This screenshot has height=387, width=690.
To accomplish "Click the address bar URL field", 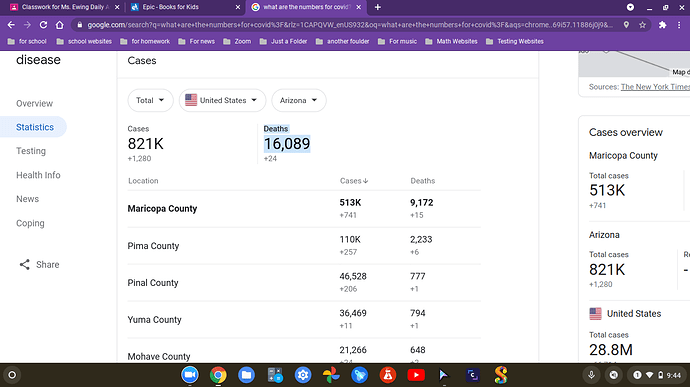I will coord(350,25).
